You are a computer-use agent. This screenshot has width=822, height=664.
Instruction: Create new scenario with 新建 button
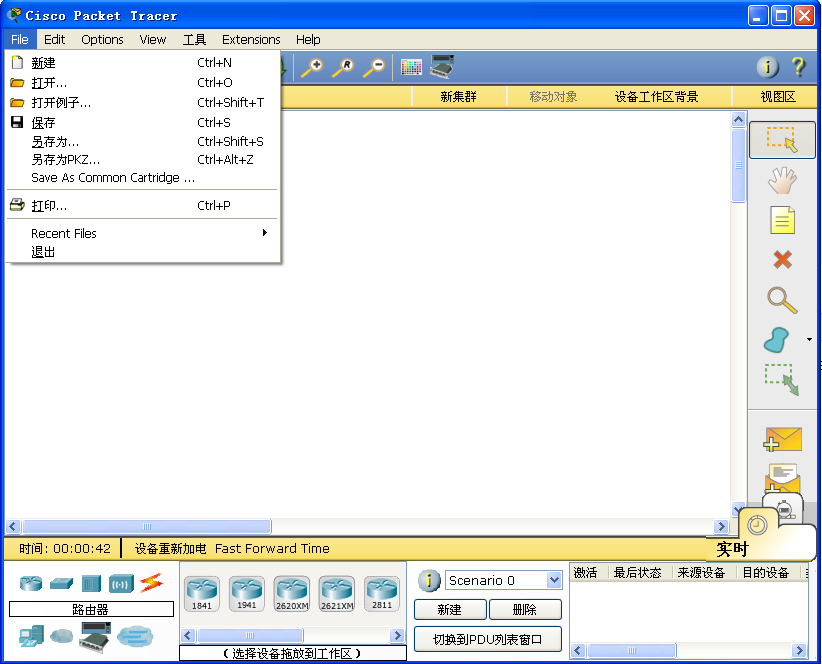pyautogui.click(x=450, y=610)
